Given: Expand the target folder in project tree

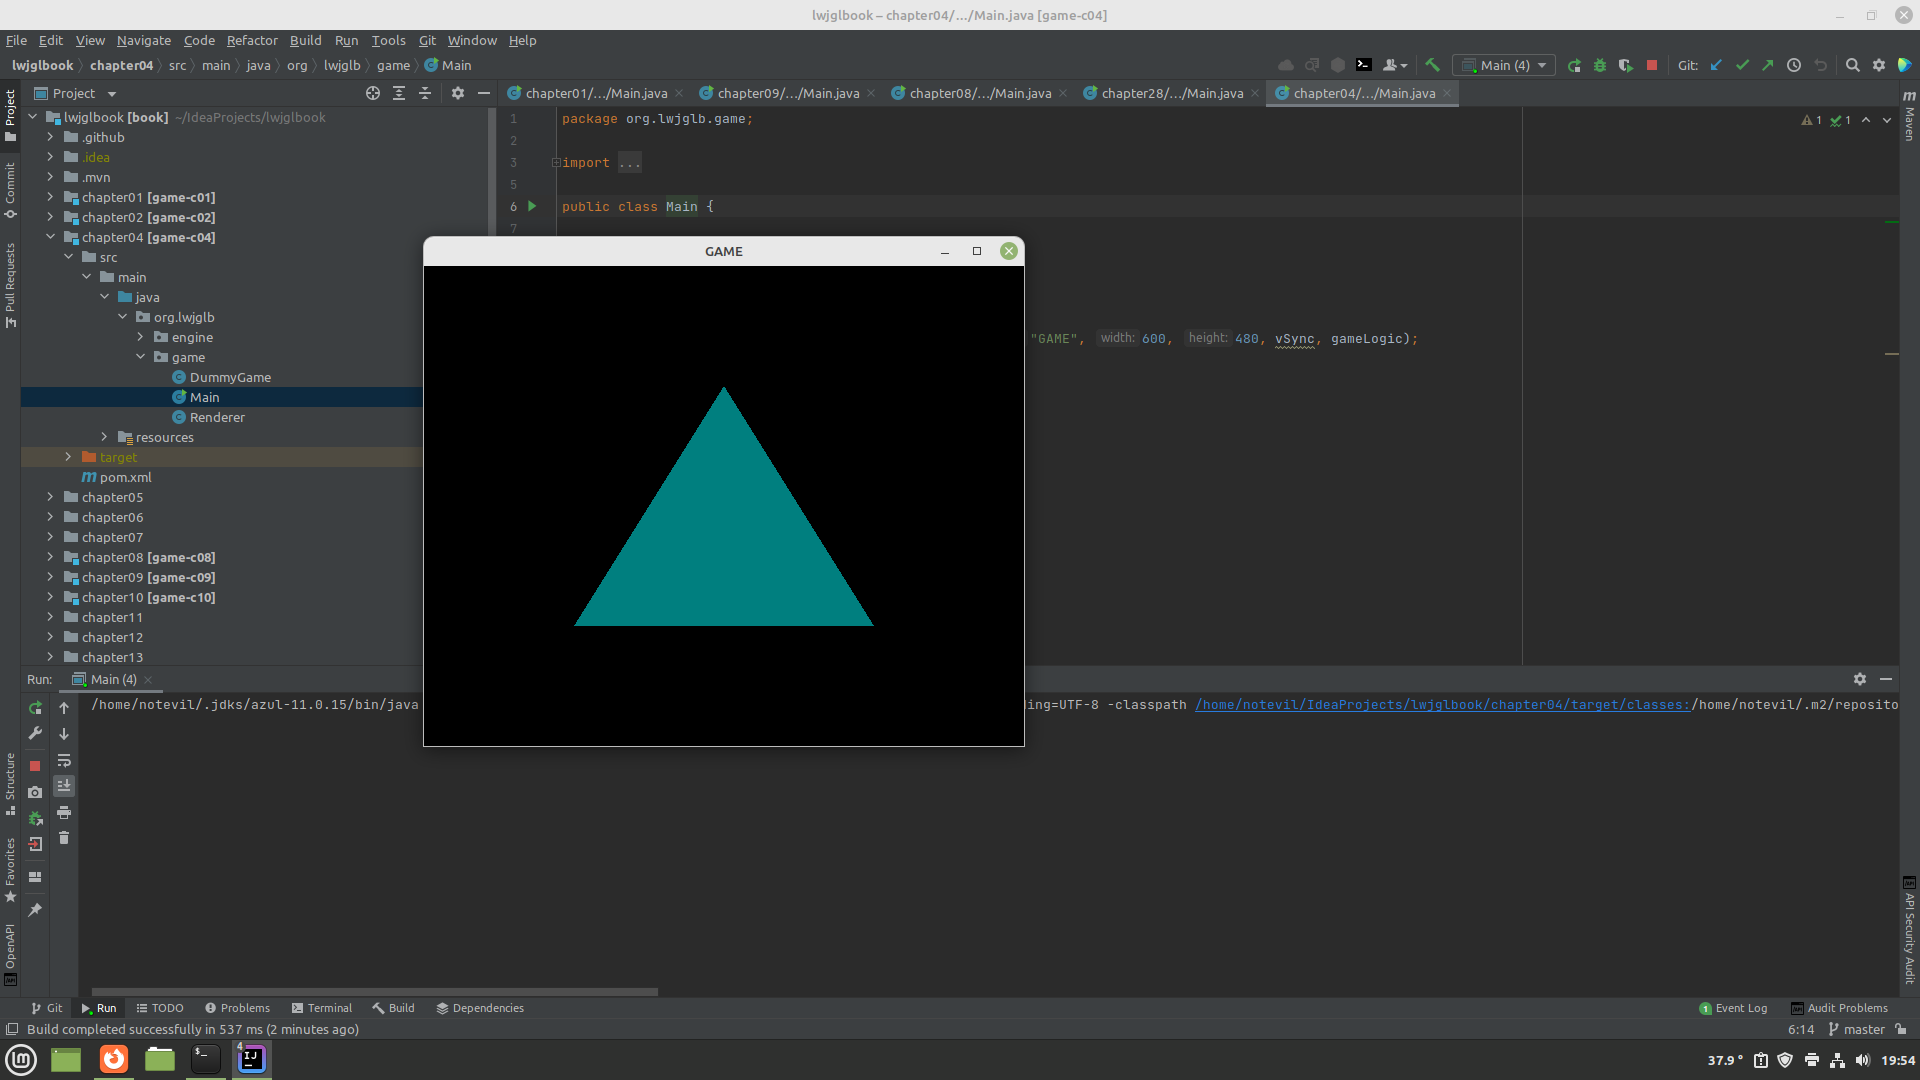Looking at the screenshot, I should click(67, 456).
